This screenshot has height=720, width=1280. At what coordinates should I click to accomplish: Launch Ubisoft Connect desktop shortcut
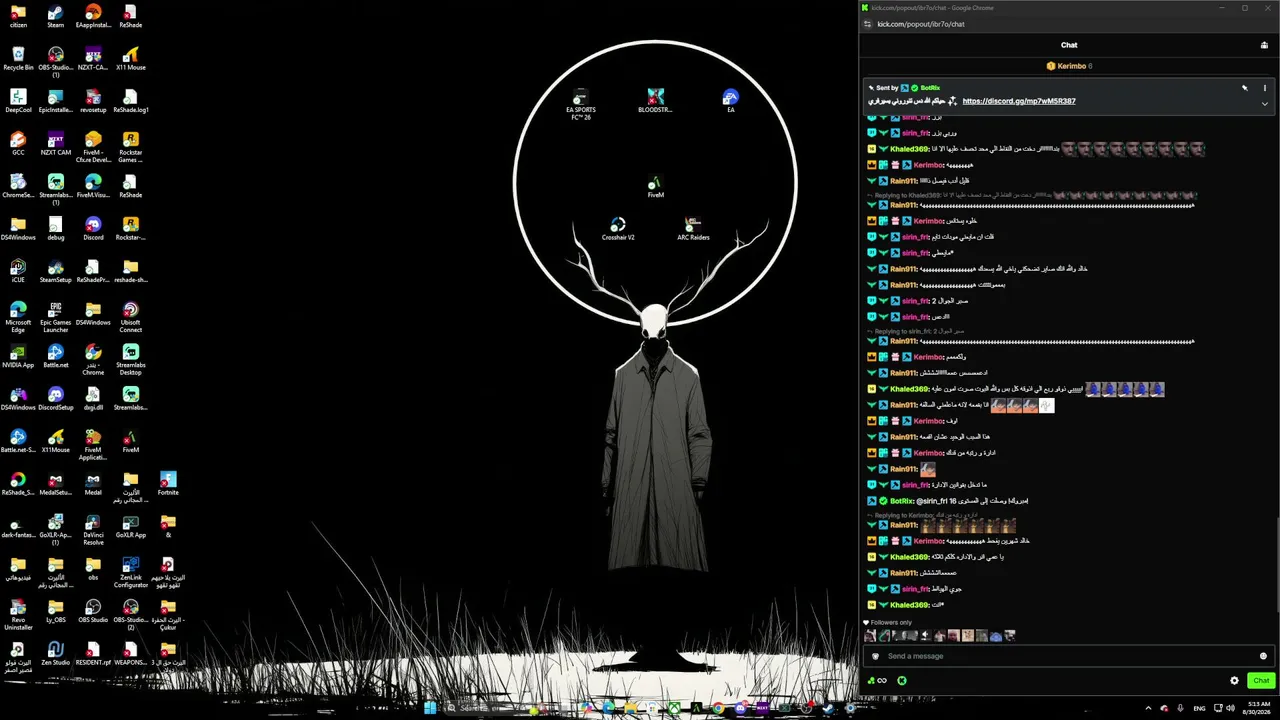pyautogui.click(x=130, y=317)
